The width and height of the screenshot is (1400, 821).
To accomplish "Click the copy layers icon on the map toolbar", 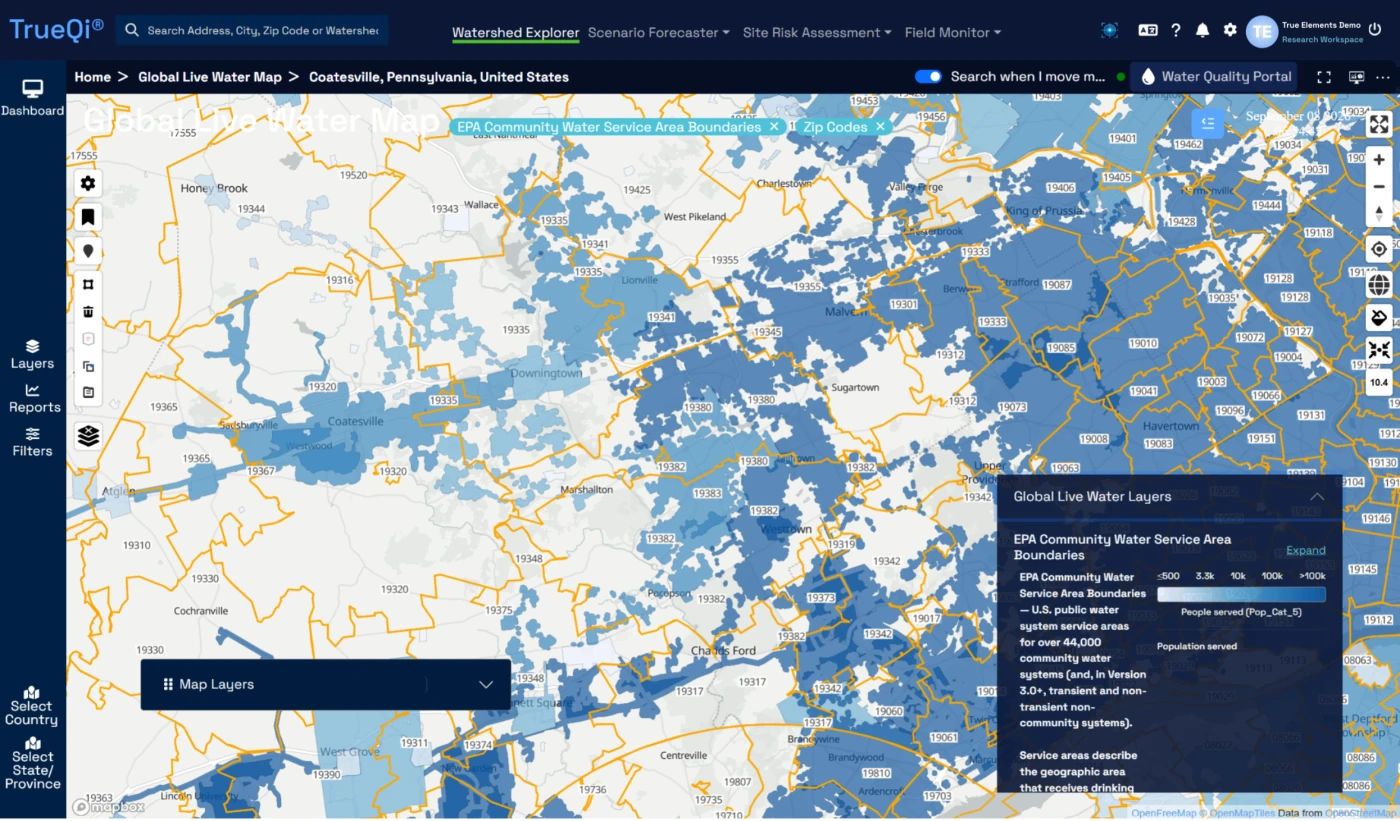I will click(88, 366).
